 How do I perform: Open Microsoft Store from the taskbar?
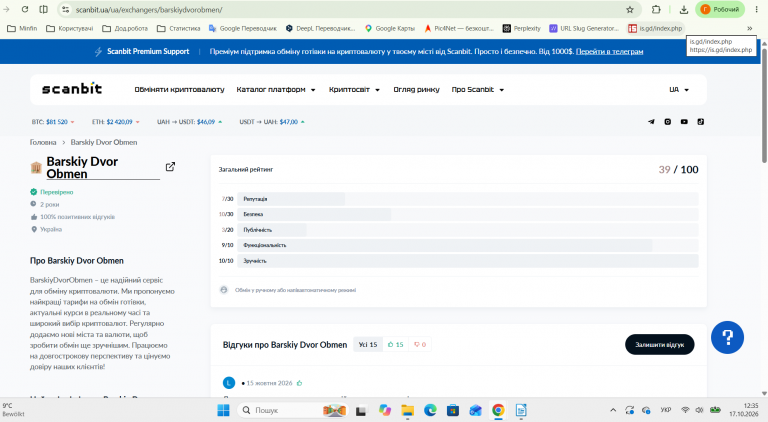(x=453, y=410)
